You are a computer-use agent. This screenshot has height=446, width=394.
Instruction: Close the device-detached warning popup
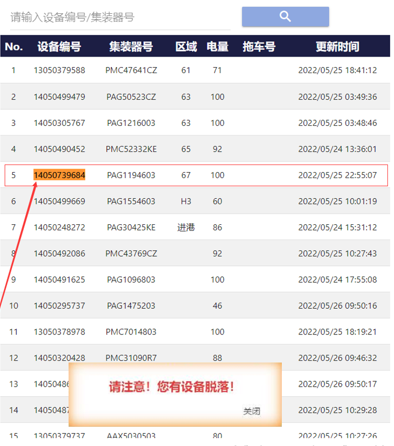pos(252,411)
